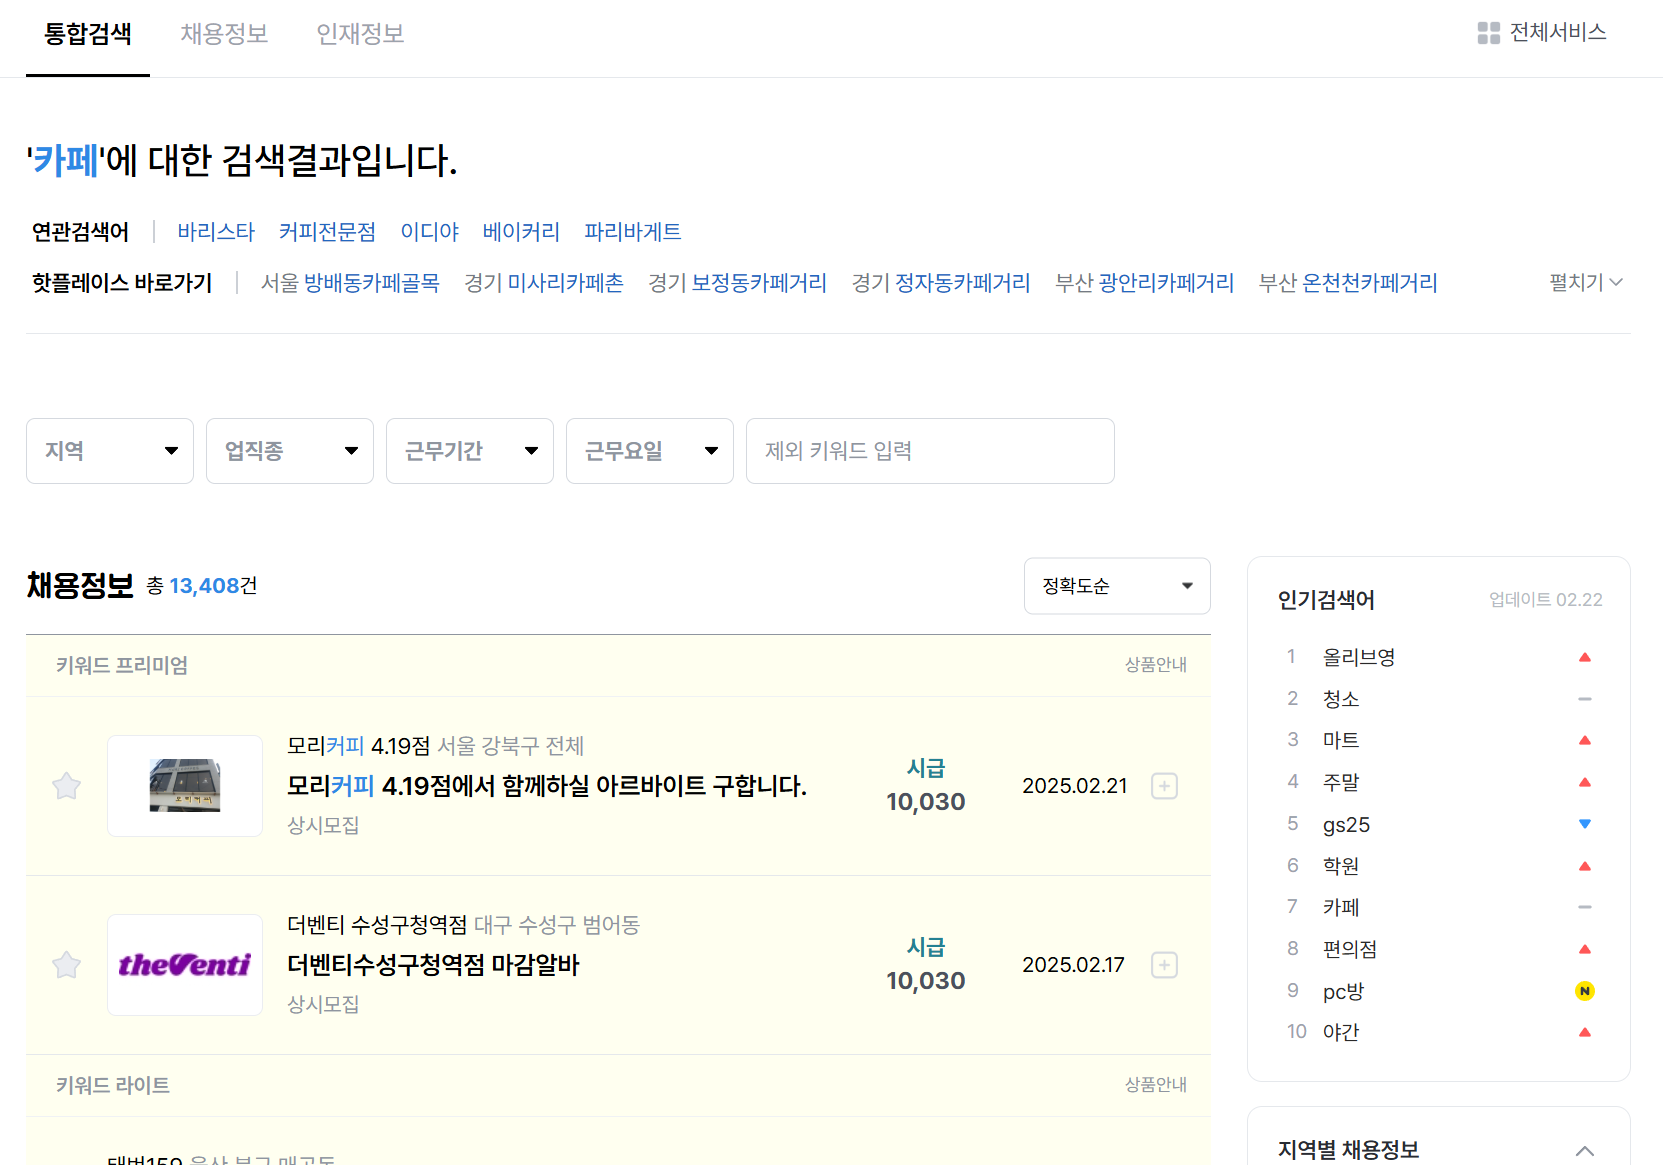Viewport: 1663px width, 1165px height.
Task: Click the falling arrow beside gs25
Action: (x=1584, y=824)
